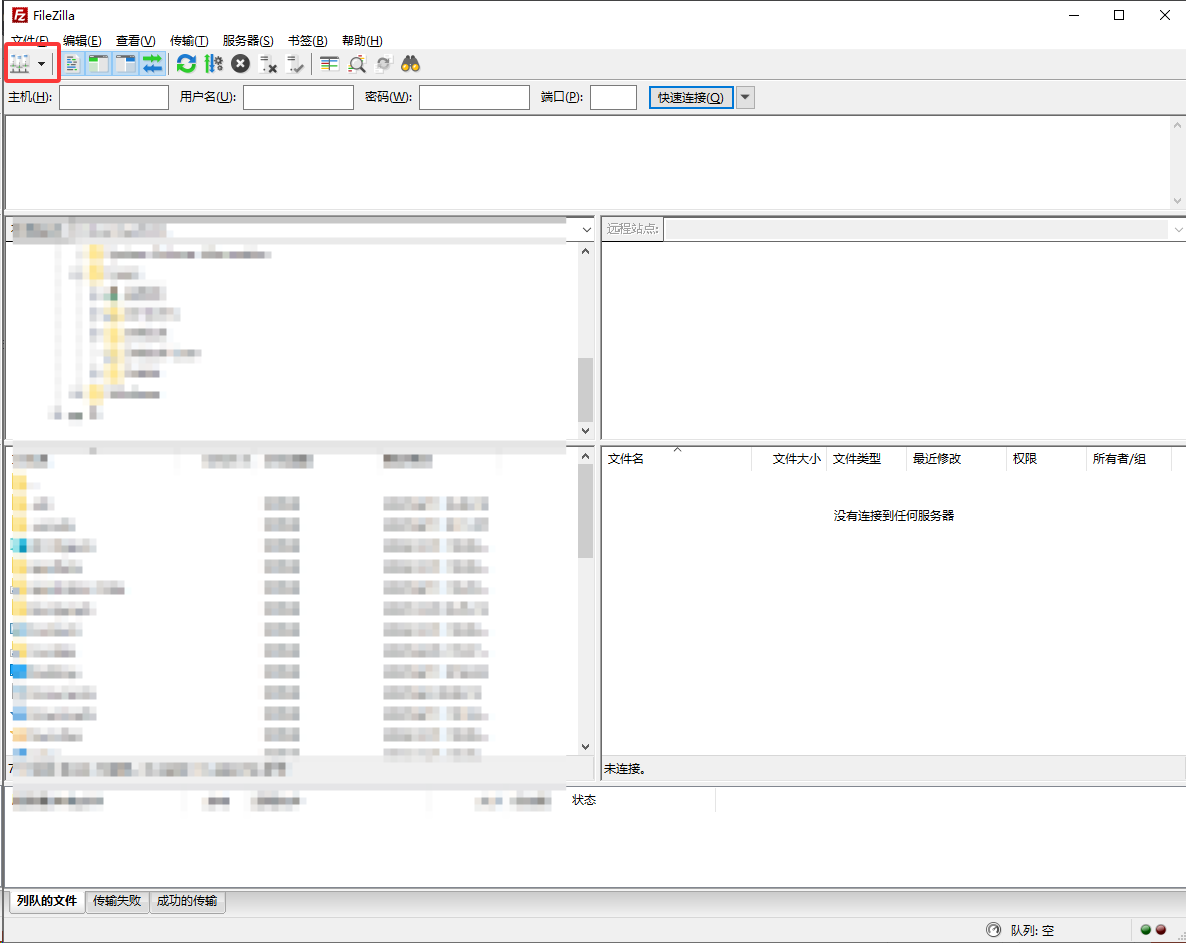Toggle the transfer queue display
Viewport: 1186px width, 943px height.
click(152, 64)
